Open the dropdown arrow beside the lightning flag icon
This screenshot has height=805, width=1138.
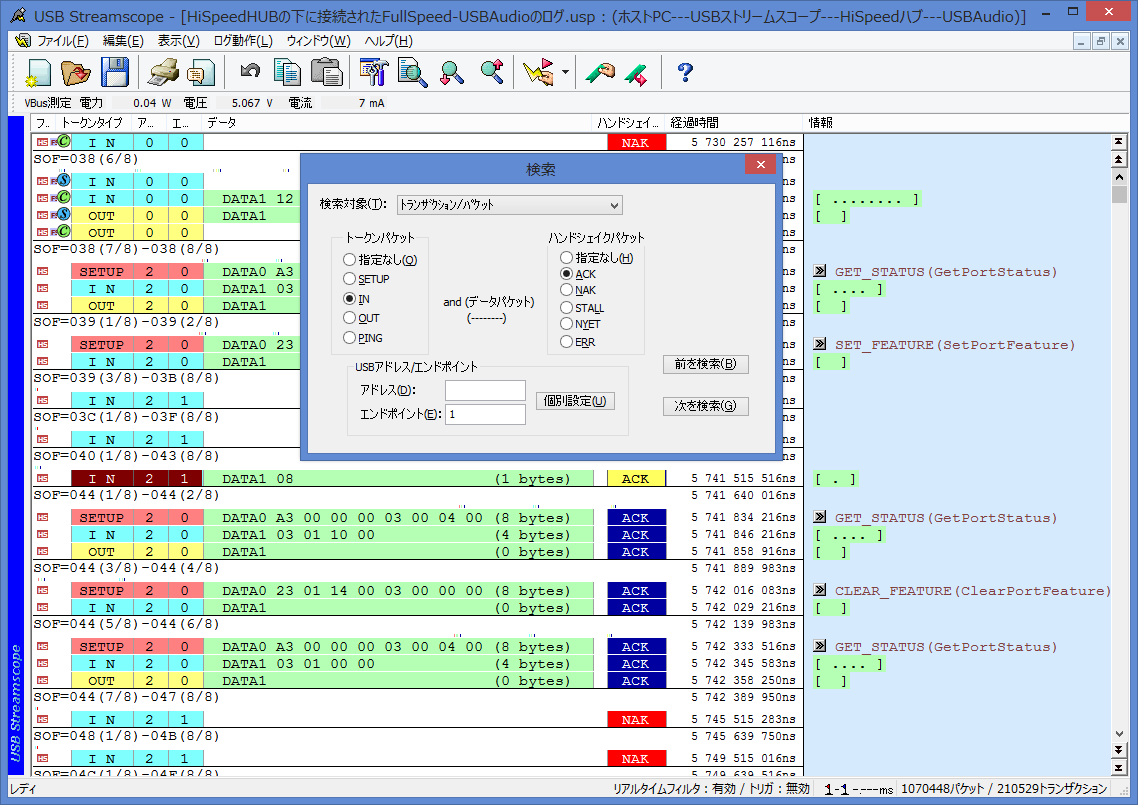(565, 73)
